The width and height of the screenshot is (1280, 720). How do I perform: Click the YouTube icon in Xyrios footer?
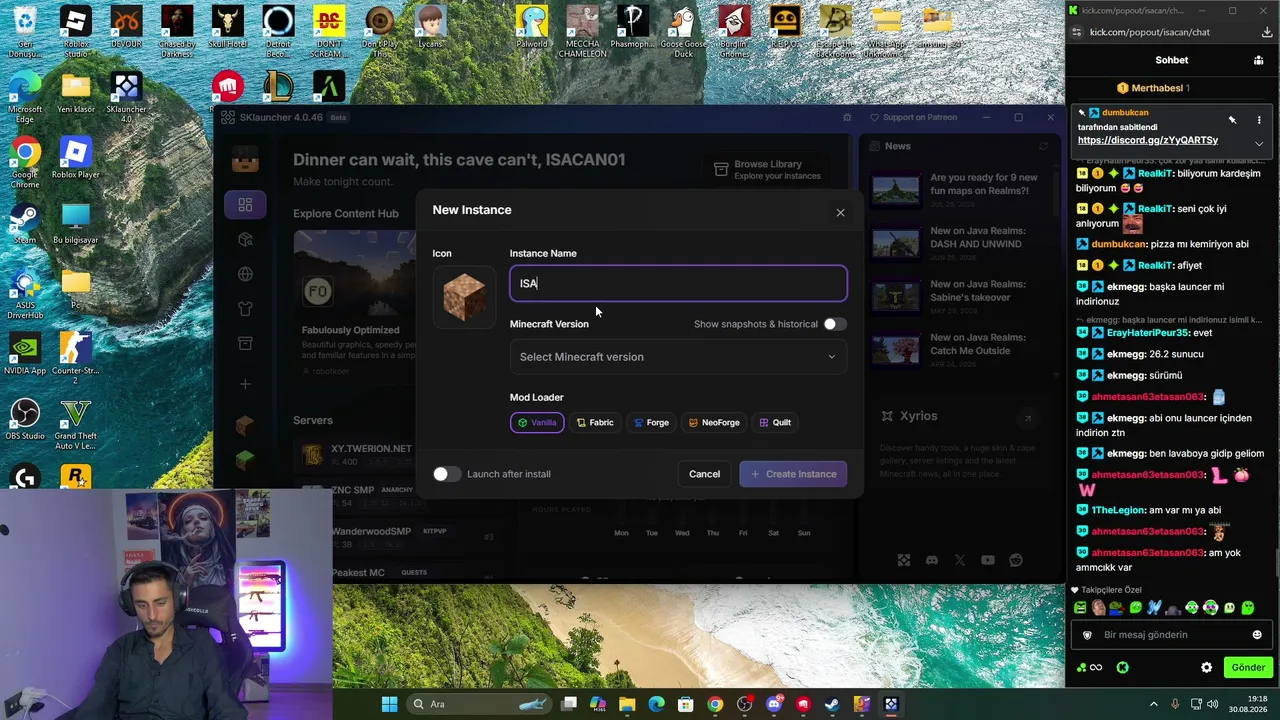(988, 561)
